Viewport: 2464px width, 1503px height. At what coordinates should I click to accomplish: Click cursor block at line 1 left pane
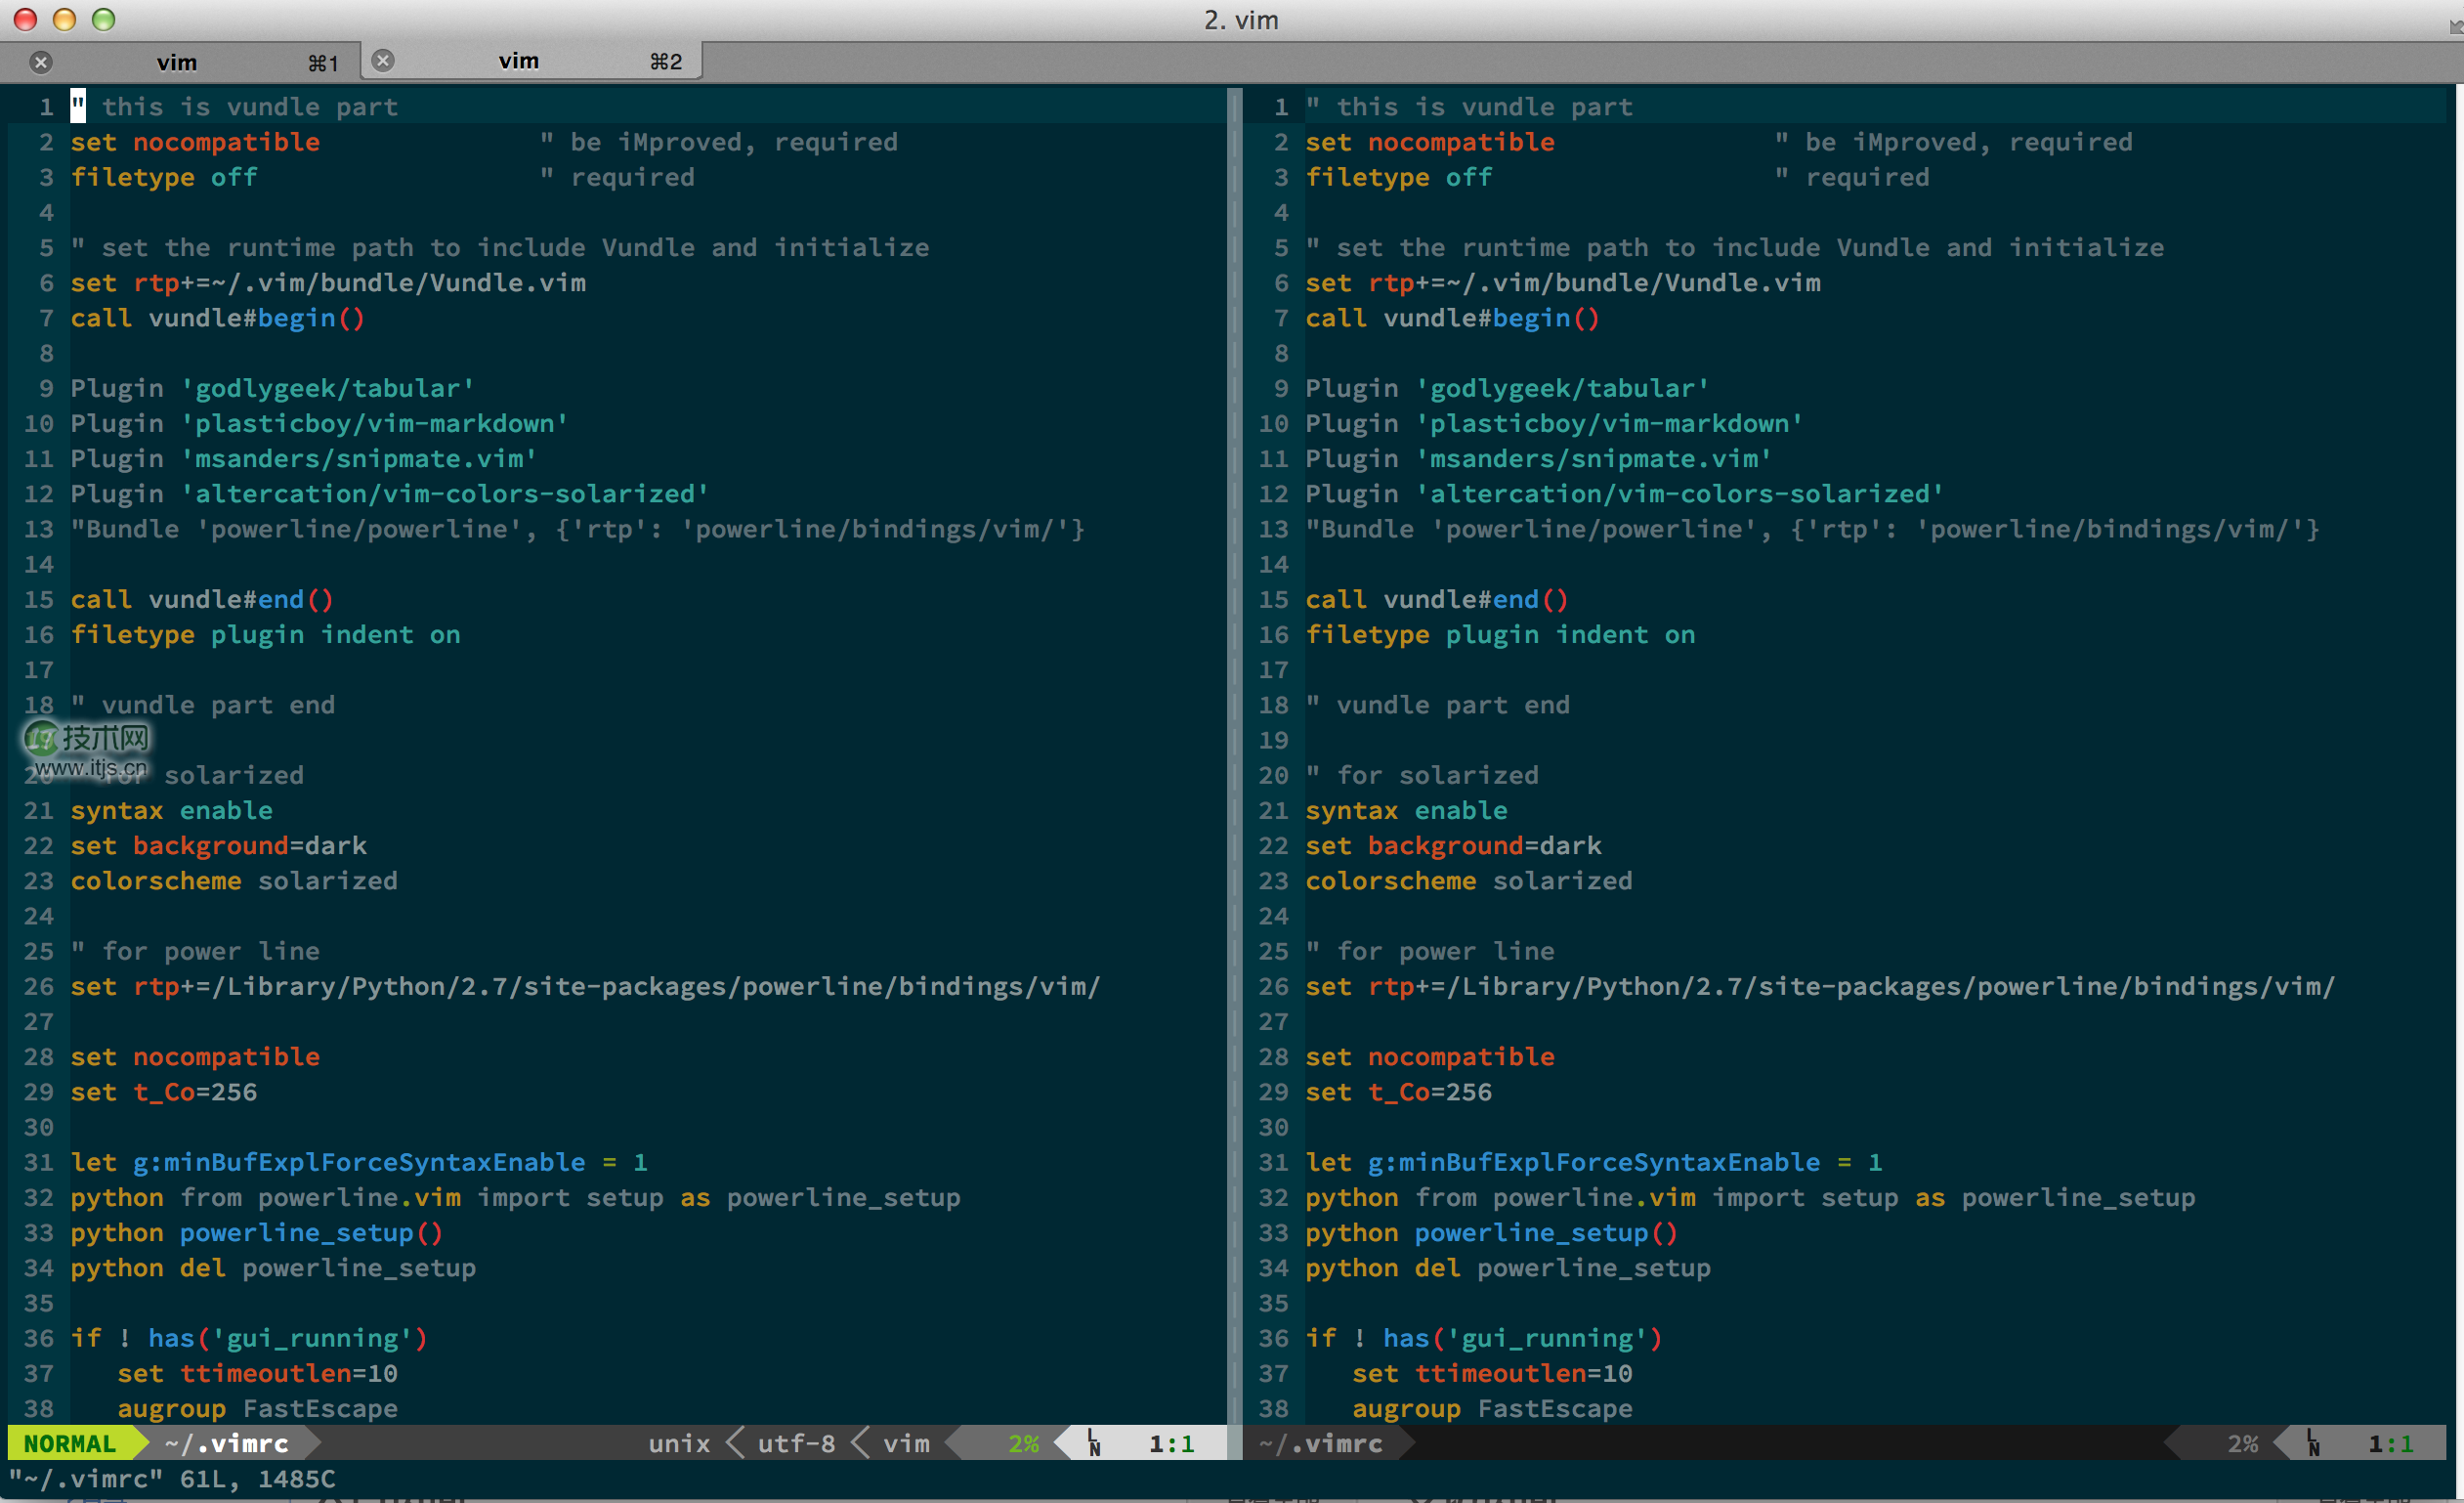coord(78,106)
